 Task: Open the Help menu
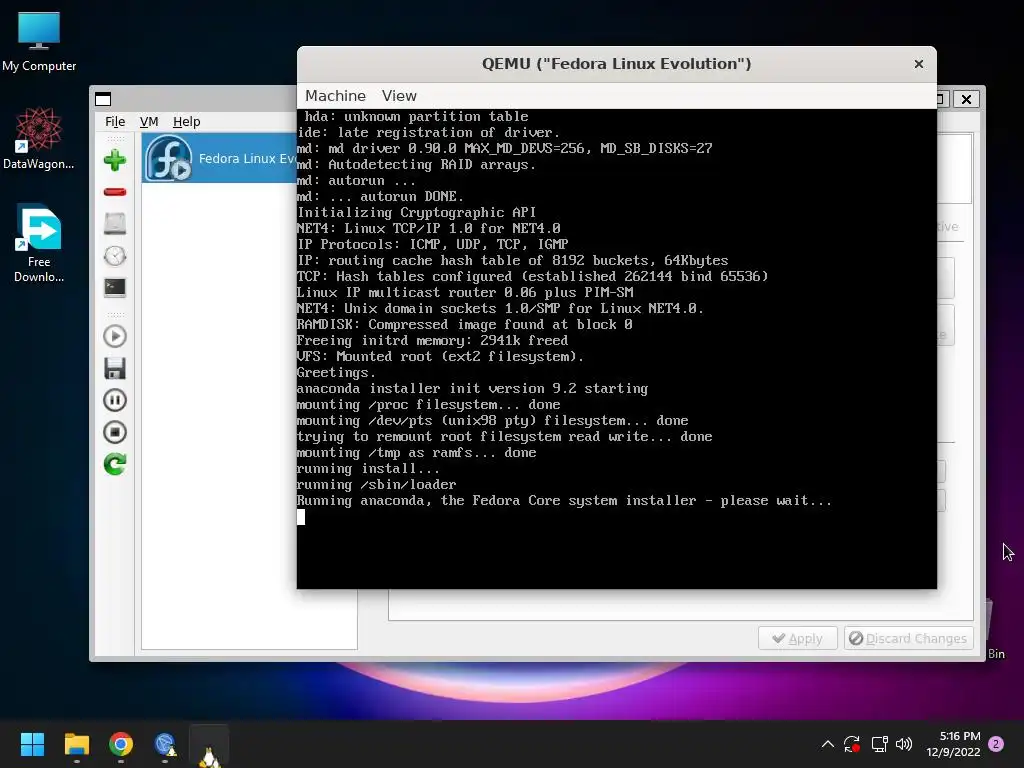point(187,121)
